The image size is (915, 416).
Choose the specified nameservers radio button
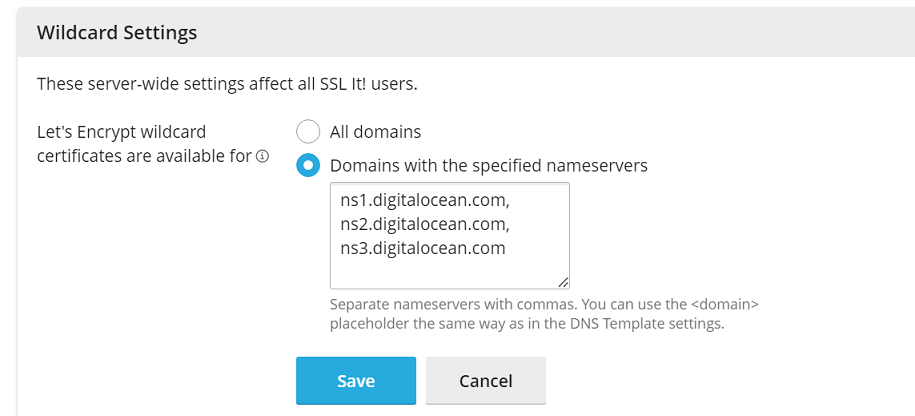coord(308,165)
